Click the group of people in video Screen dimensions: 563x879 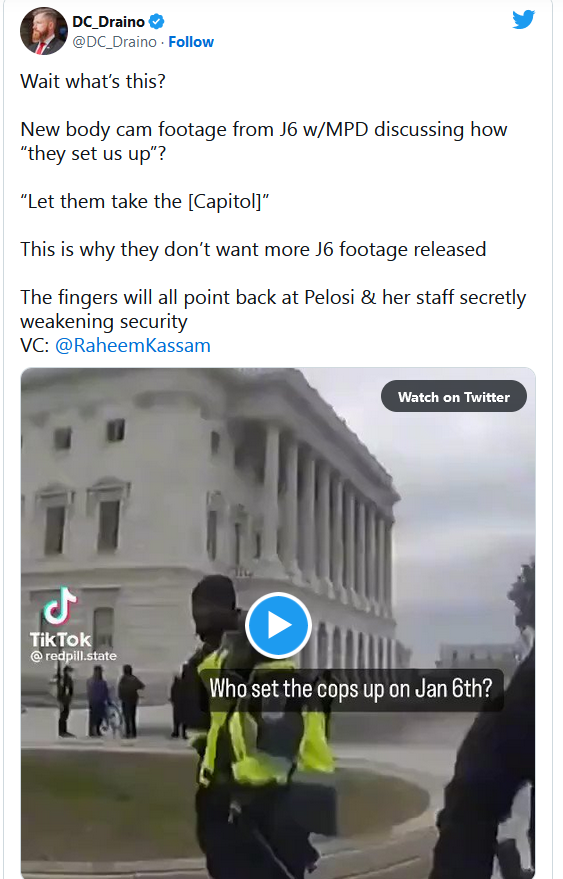pos(101,701)
